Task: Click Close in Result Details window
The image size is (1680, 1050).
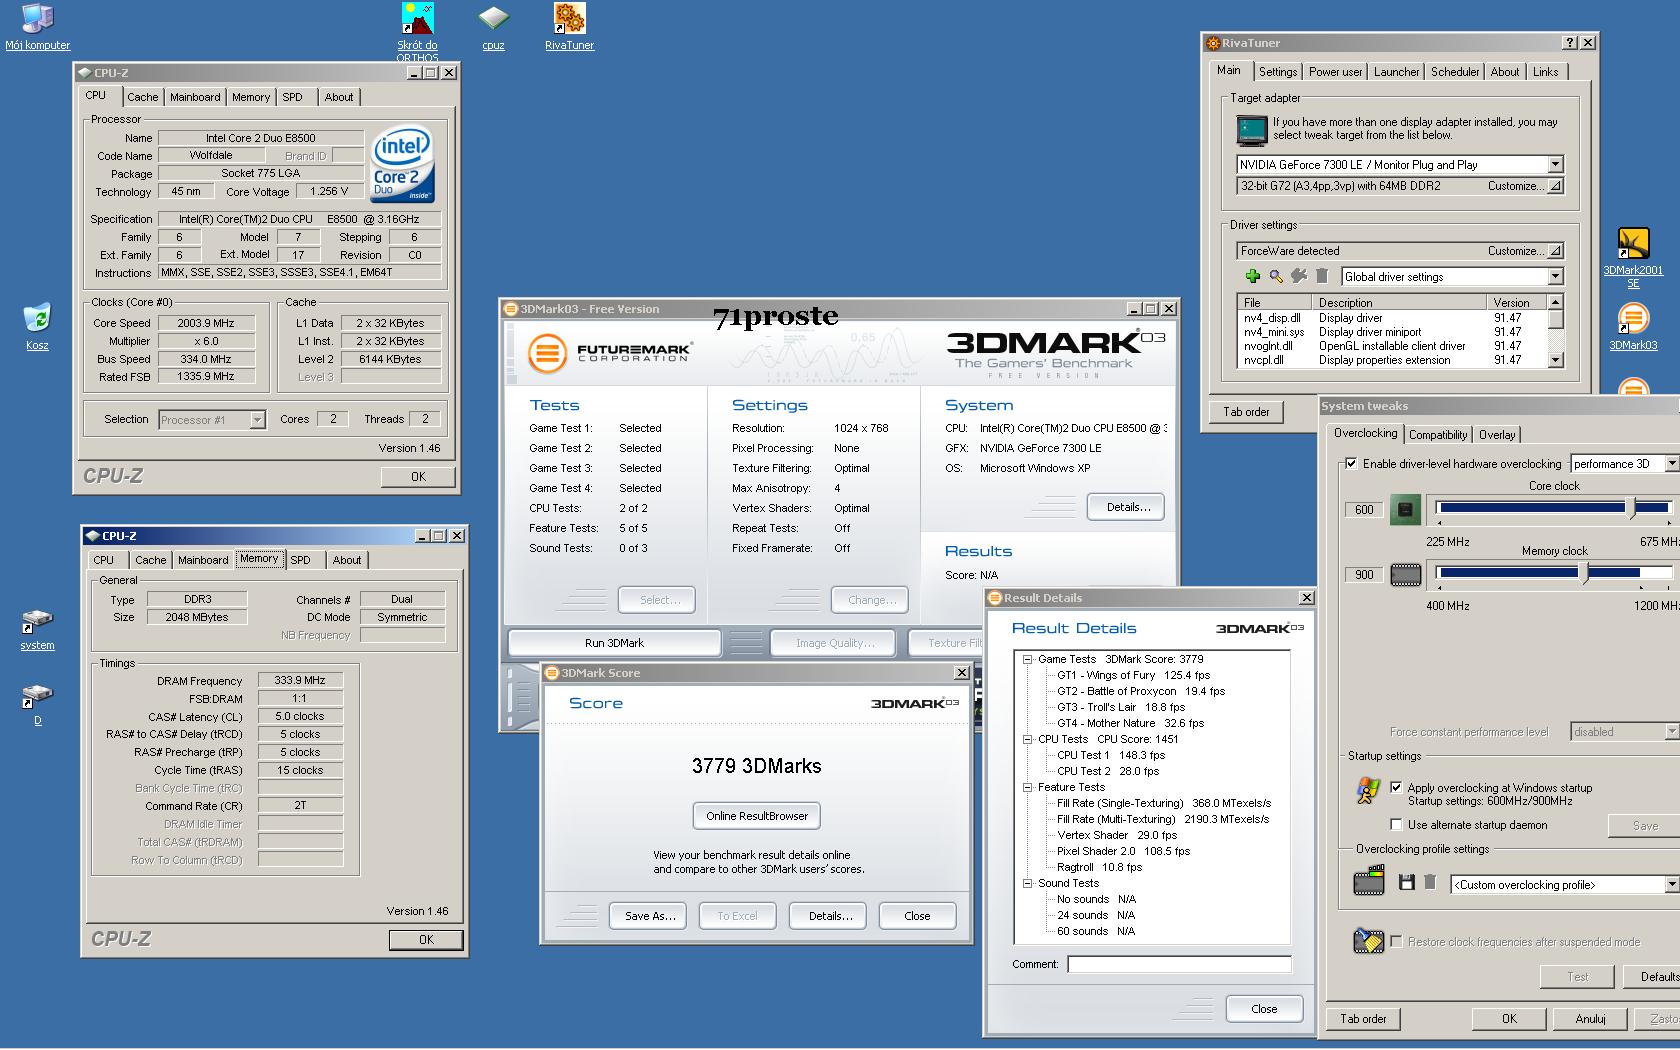Action: tap(1264, 1009)
